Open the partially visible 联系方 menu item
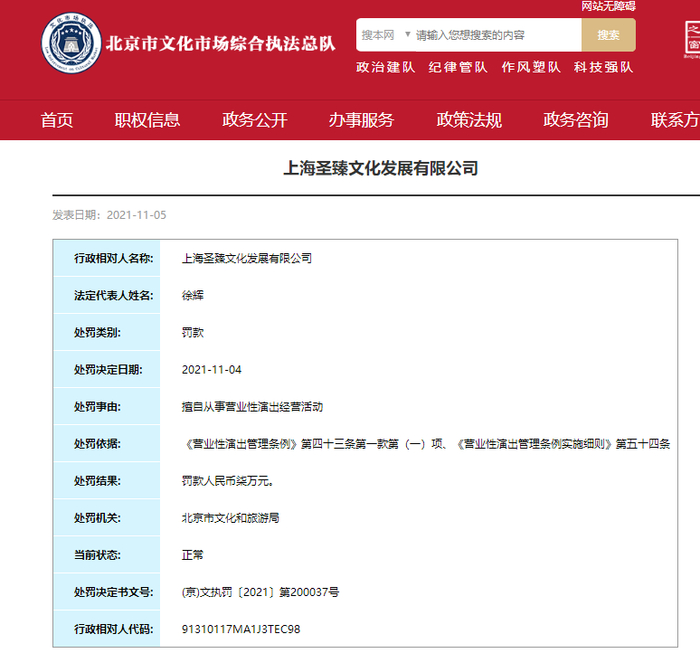Screen dimensions: 700x663 [675, 120]
